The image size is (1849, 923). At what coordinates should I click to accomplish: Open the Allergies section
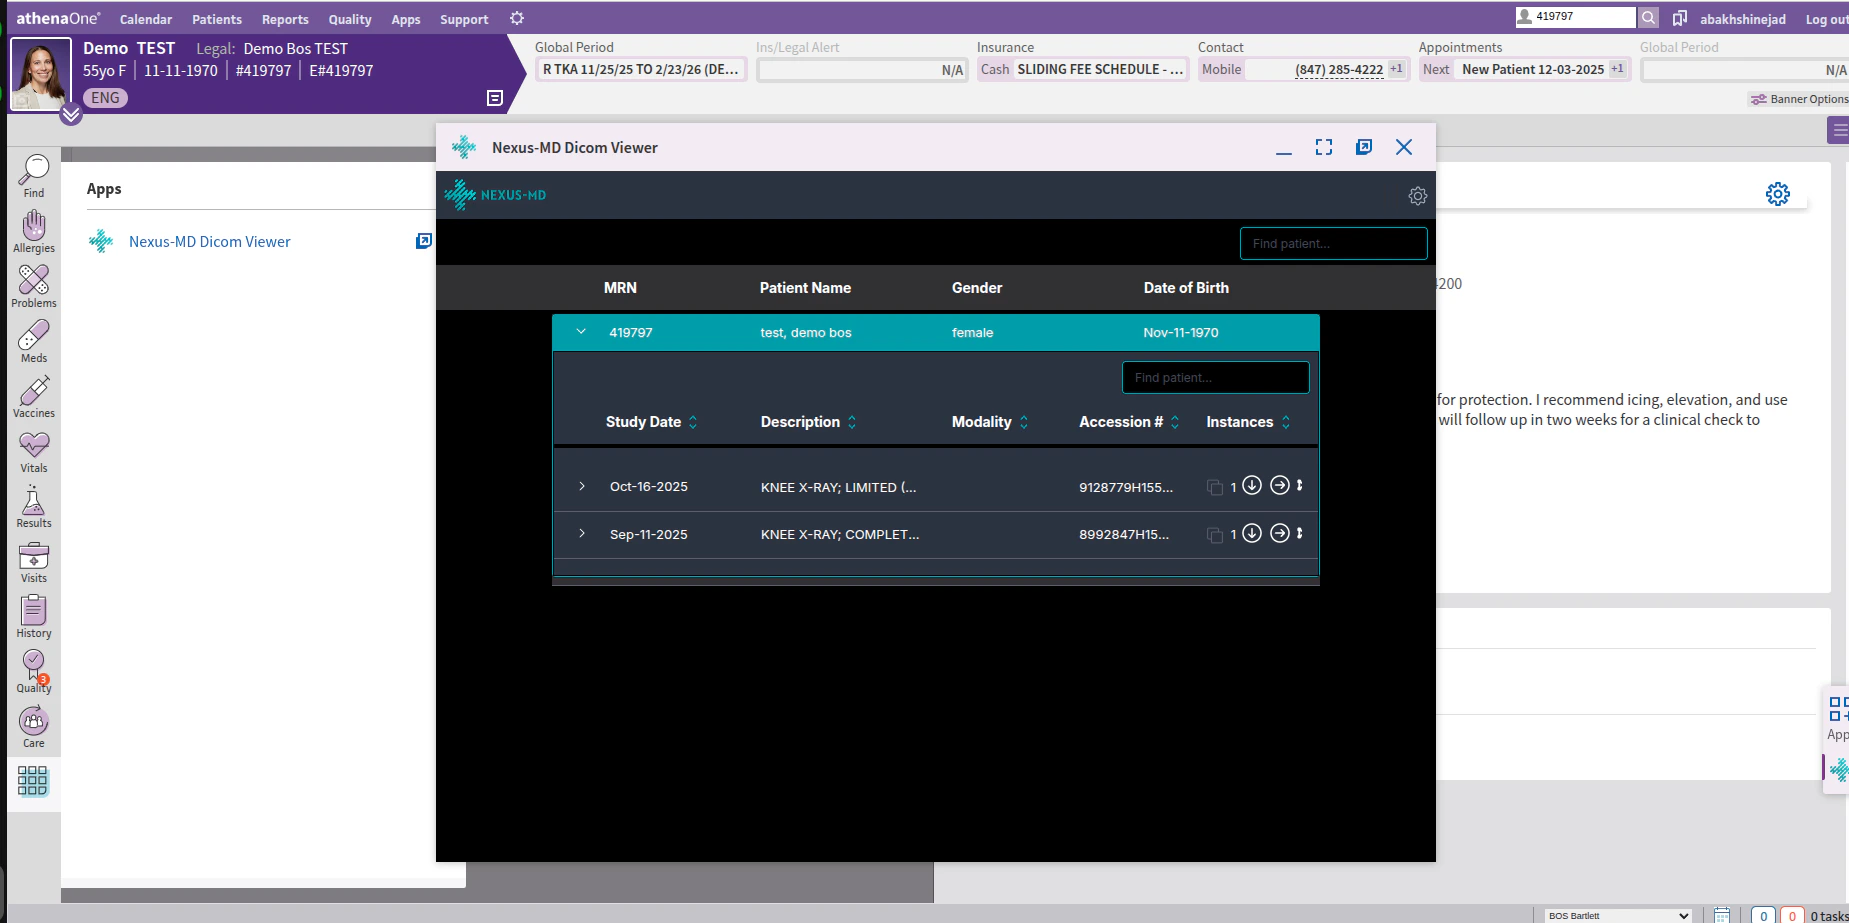tap(34, 232)
